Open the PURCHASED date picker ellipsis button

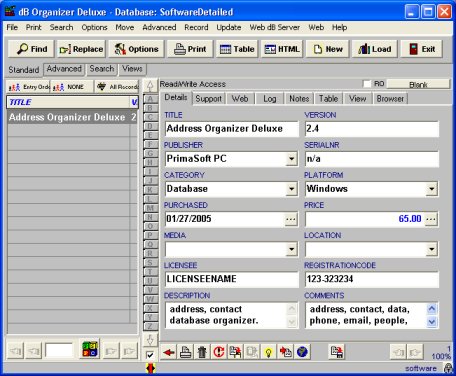tap(291, 219)
